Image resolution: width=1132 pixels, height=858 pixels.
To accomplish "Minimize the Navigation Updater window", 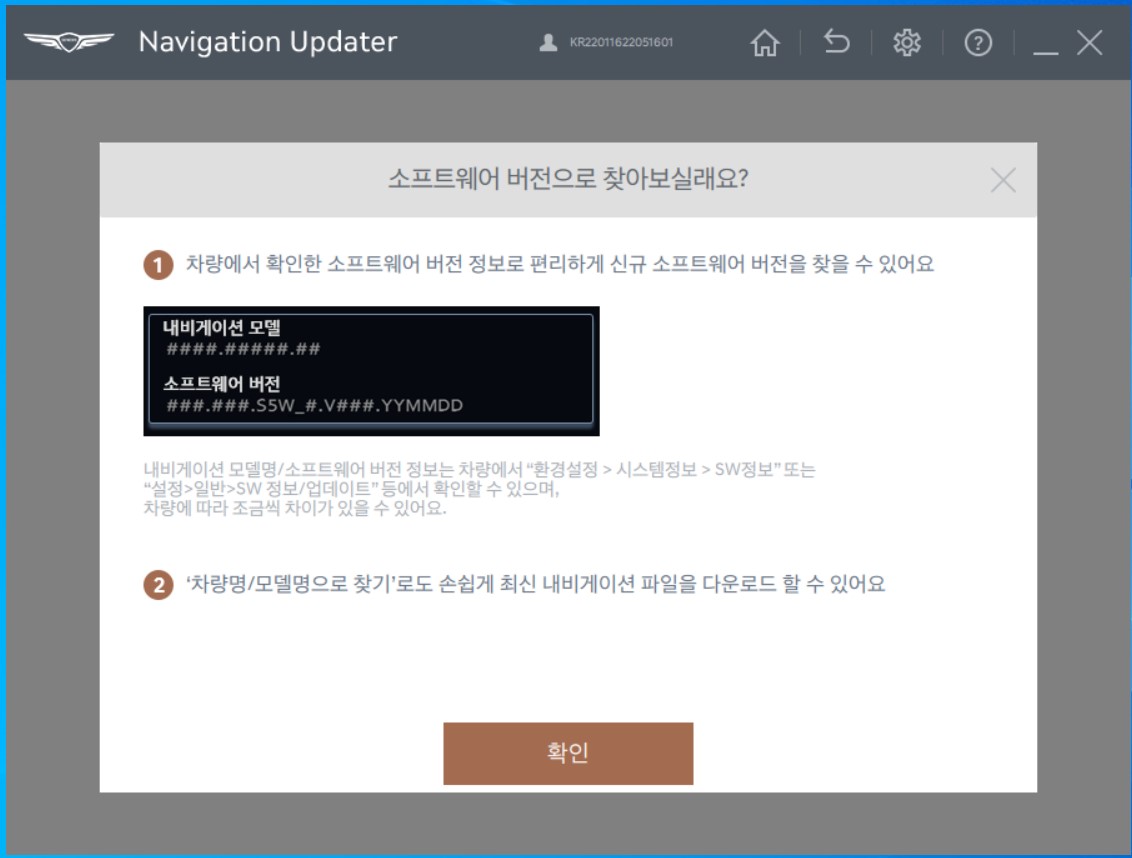I will (x=1045, y=53).
